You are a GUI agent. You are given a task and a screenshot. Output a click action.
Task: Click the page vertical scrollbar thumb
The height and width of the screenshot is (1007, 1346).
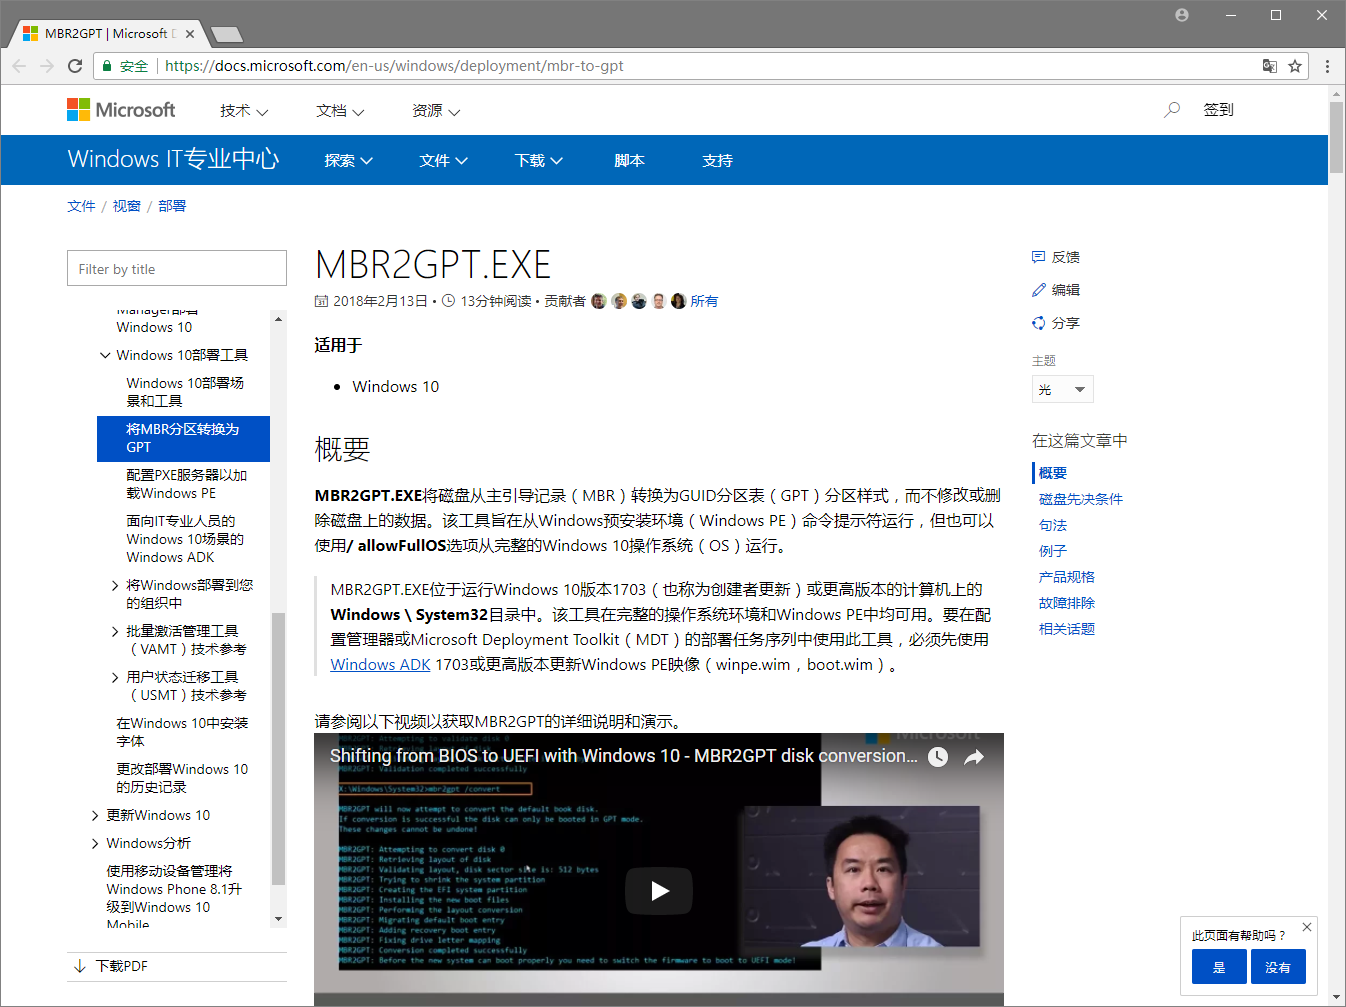[1336, 139]
